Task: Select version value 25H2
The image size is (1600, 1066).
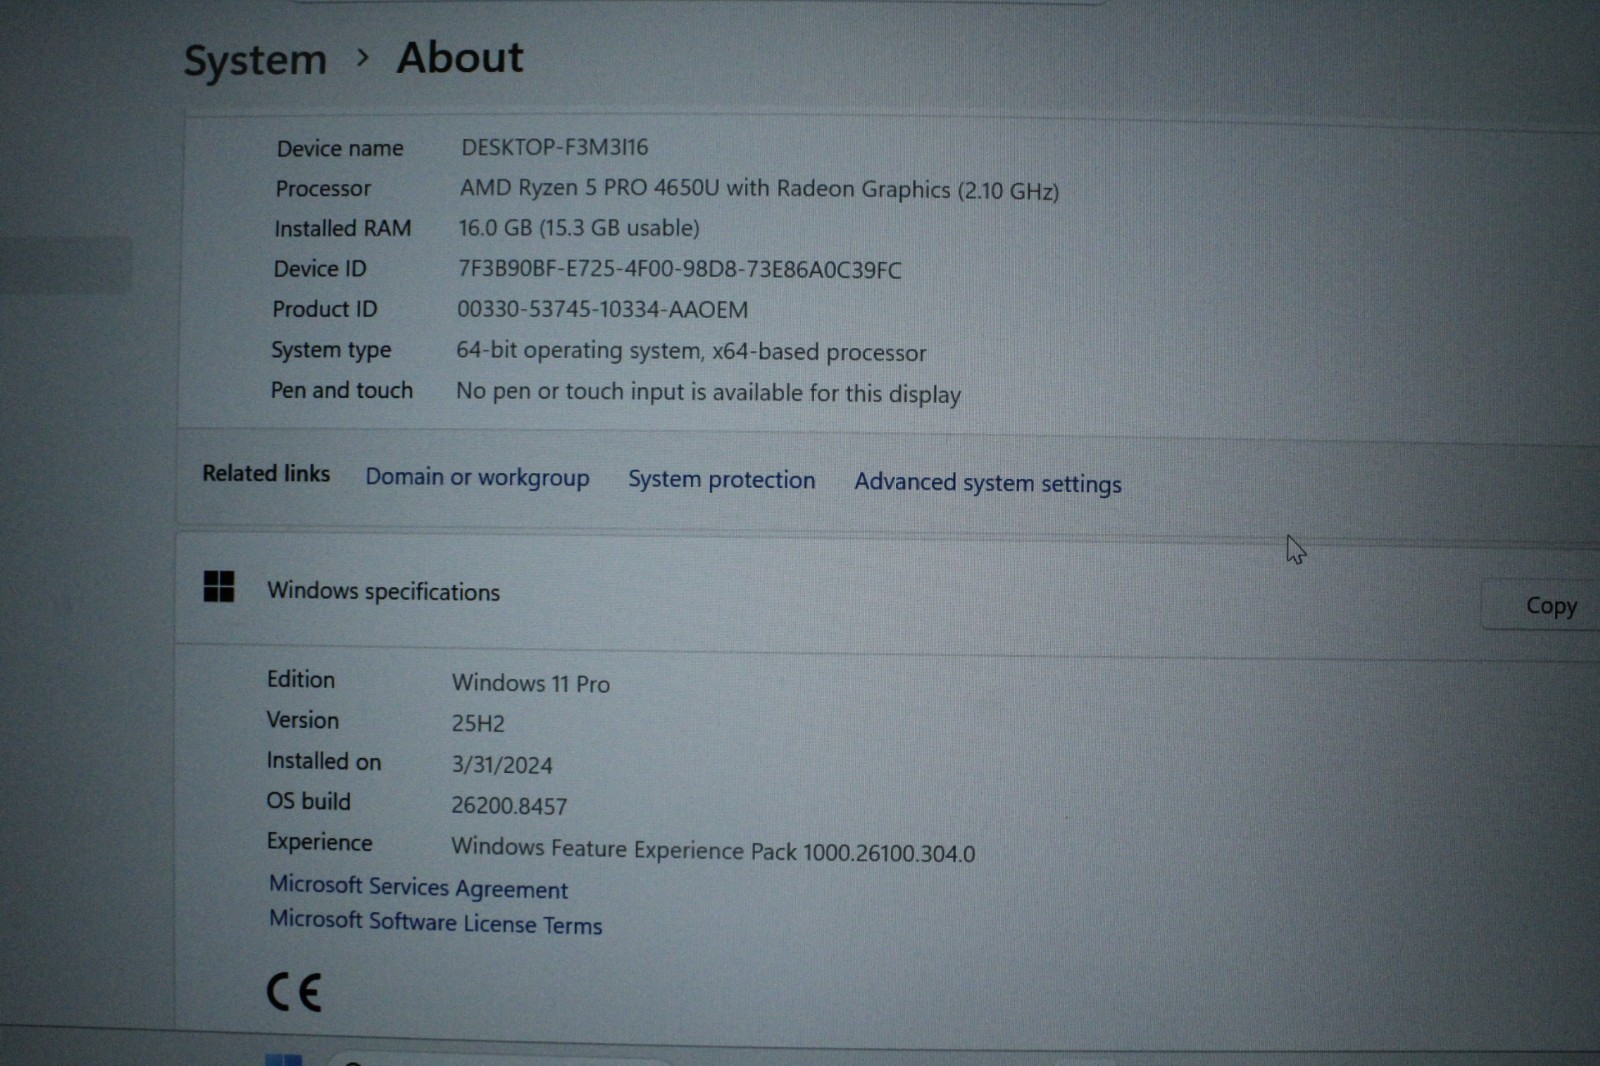Action: (478, 723)
